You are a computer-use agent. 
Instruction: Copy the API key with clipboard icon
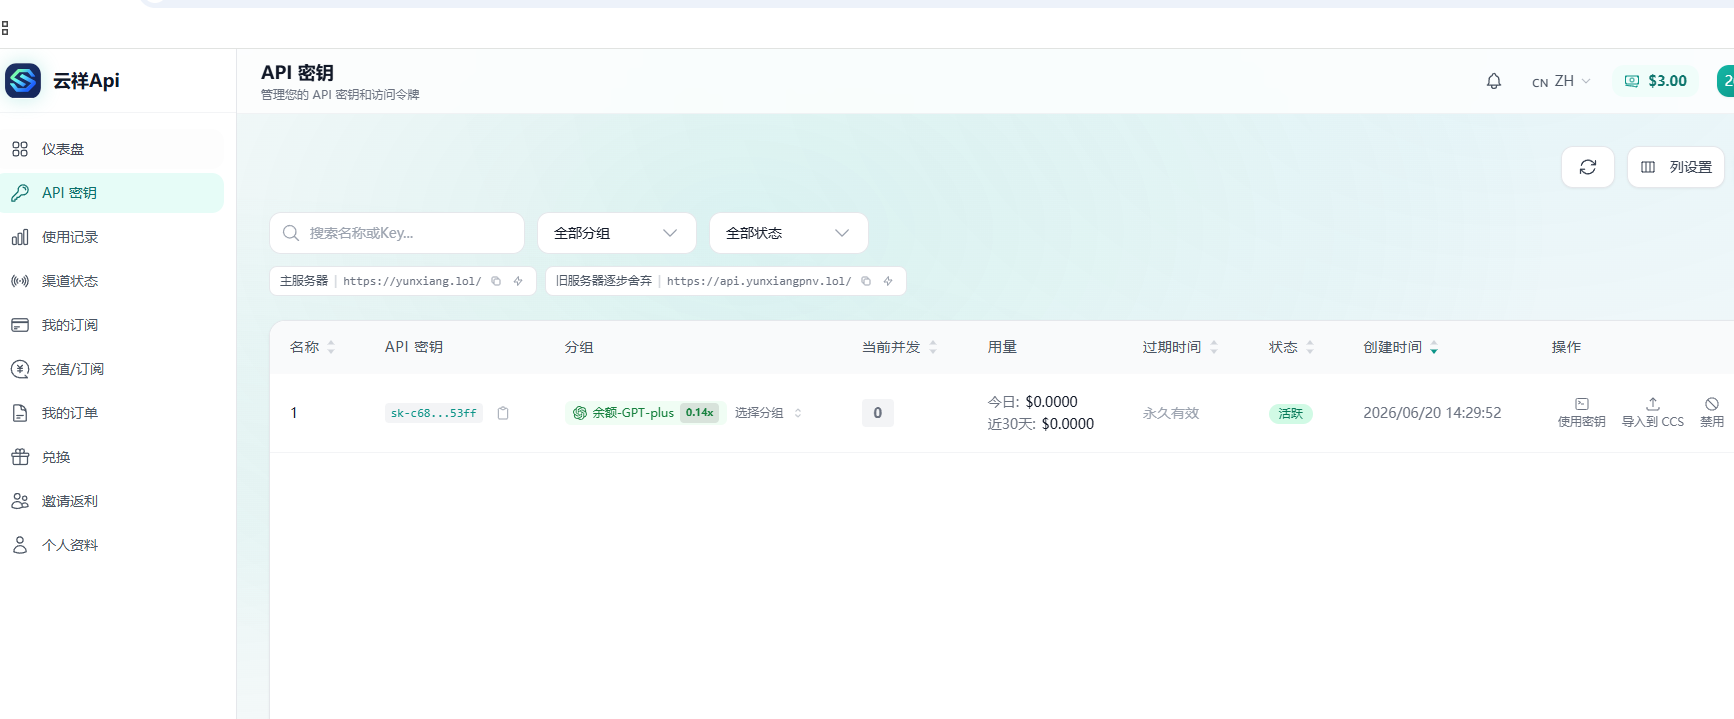(503, 413)
